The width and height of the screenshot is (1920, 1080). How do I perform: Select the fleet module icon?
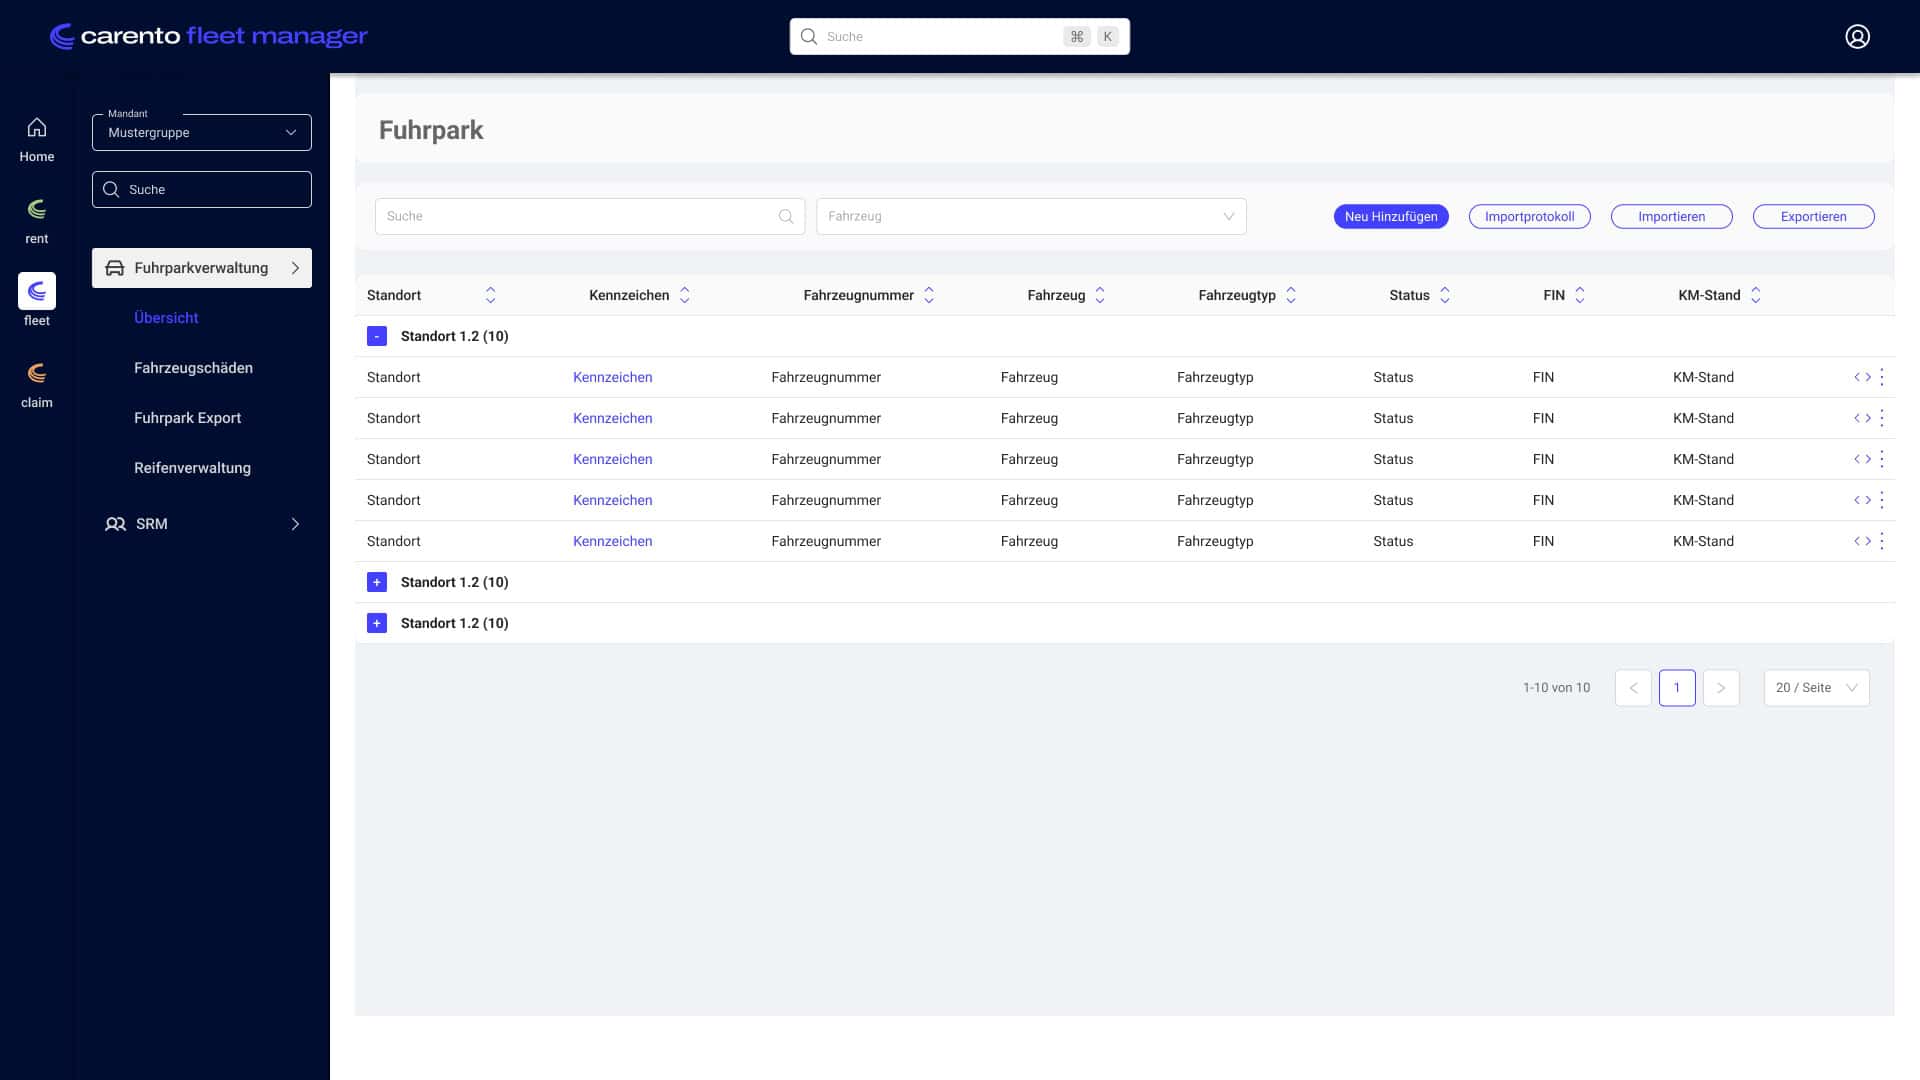(36, 292)
